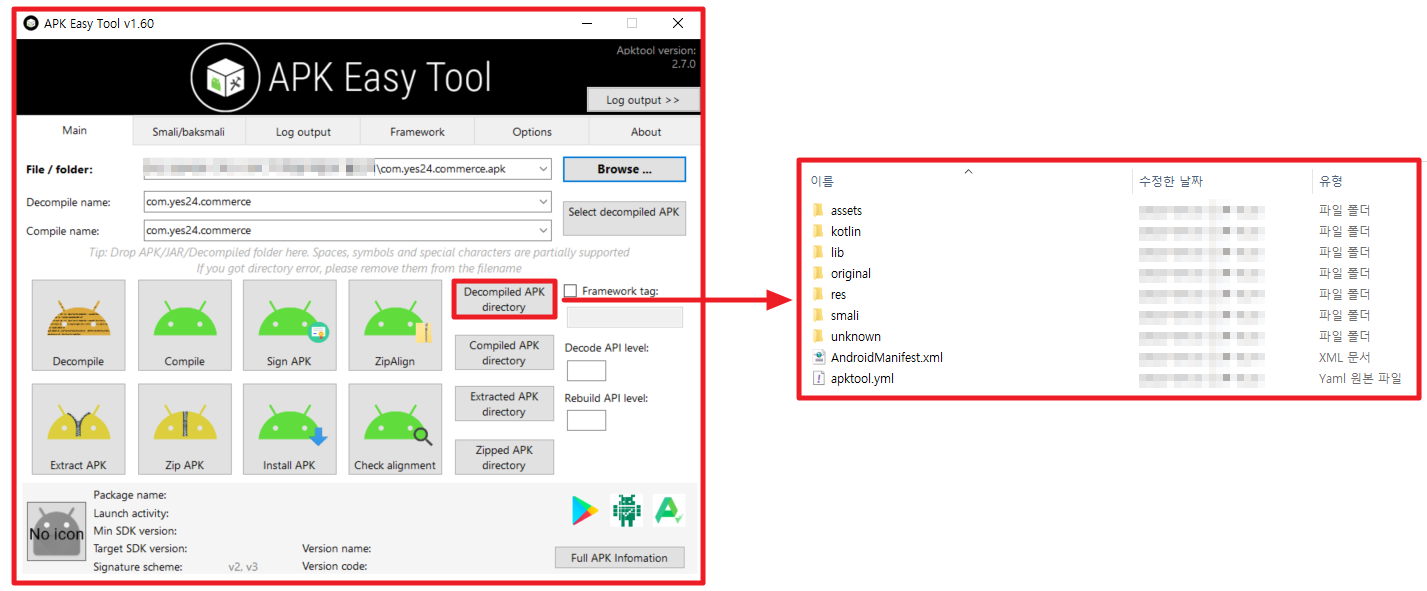
Task: Open the green Android robot store icon
Action: 627,511
